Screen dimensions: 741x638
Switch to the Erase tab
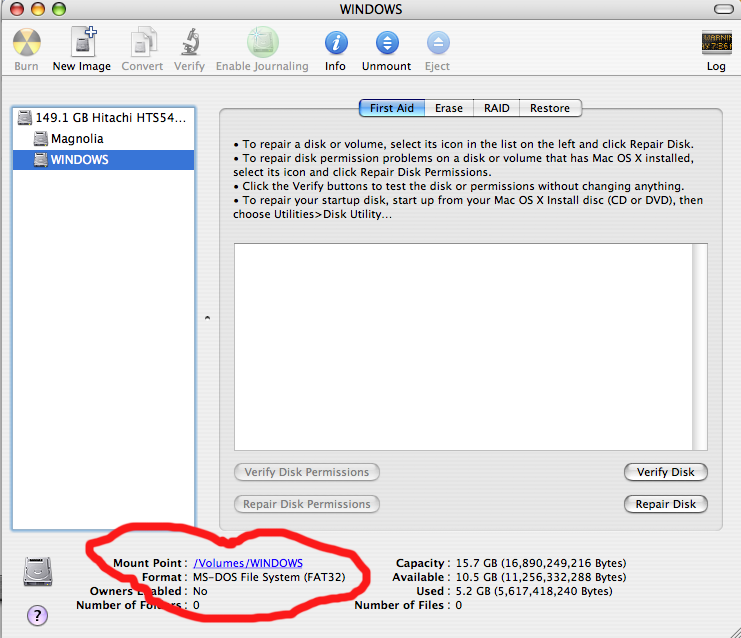[449, 108]
